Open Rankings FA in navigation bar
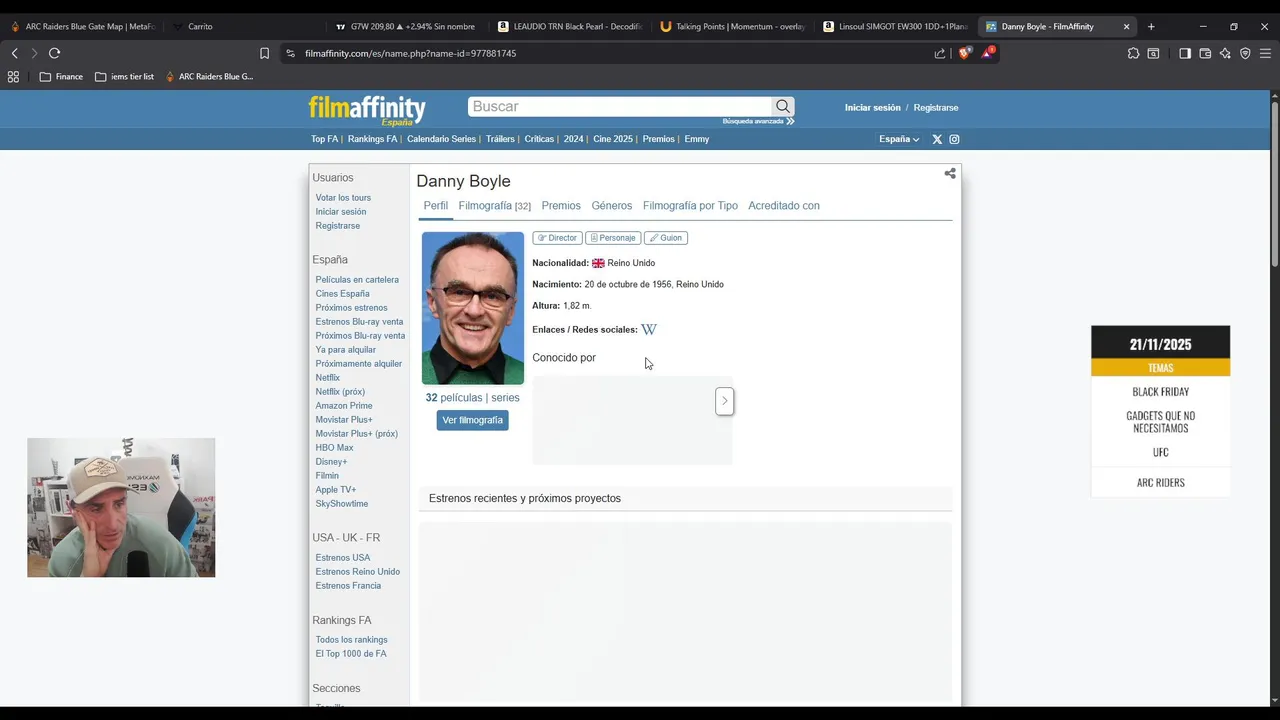 click(372, 139)
